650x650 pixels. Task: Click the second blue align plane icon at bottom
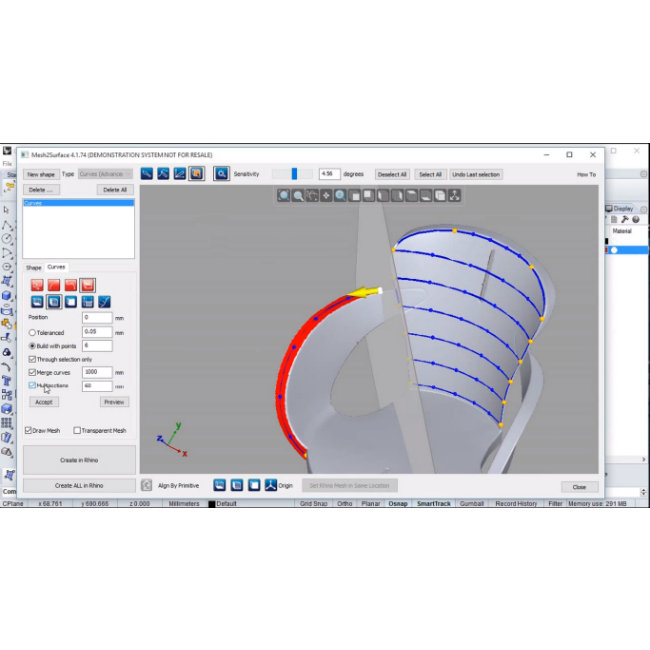237,485
